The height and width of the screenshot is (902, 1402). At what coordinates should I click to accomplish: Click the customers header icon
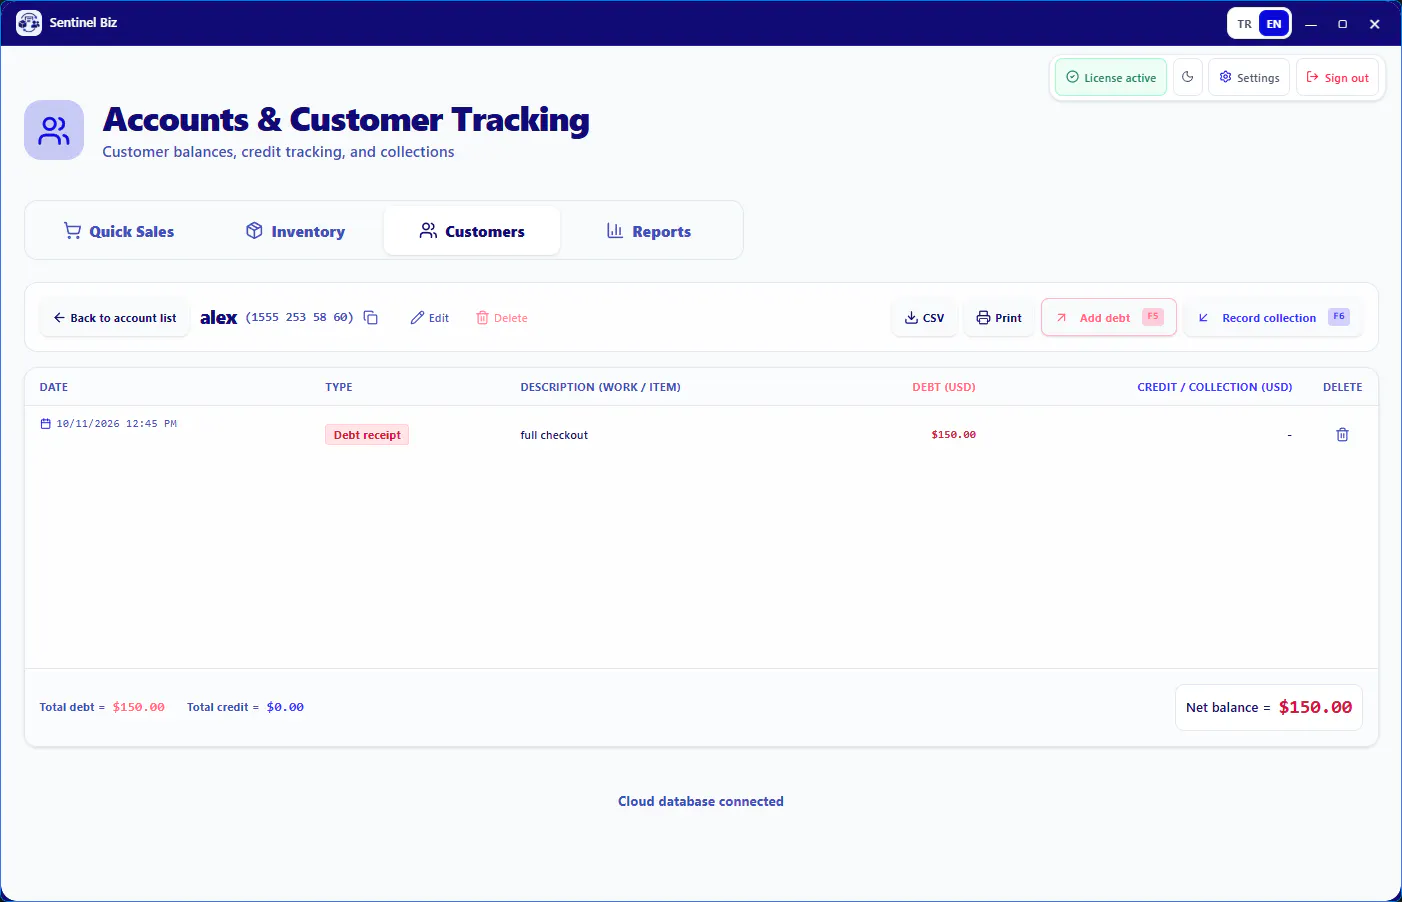(54, 130)
